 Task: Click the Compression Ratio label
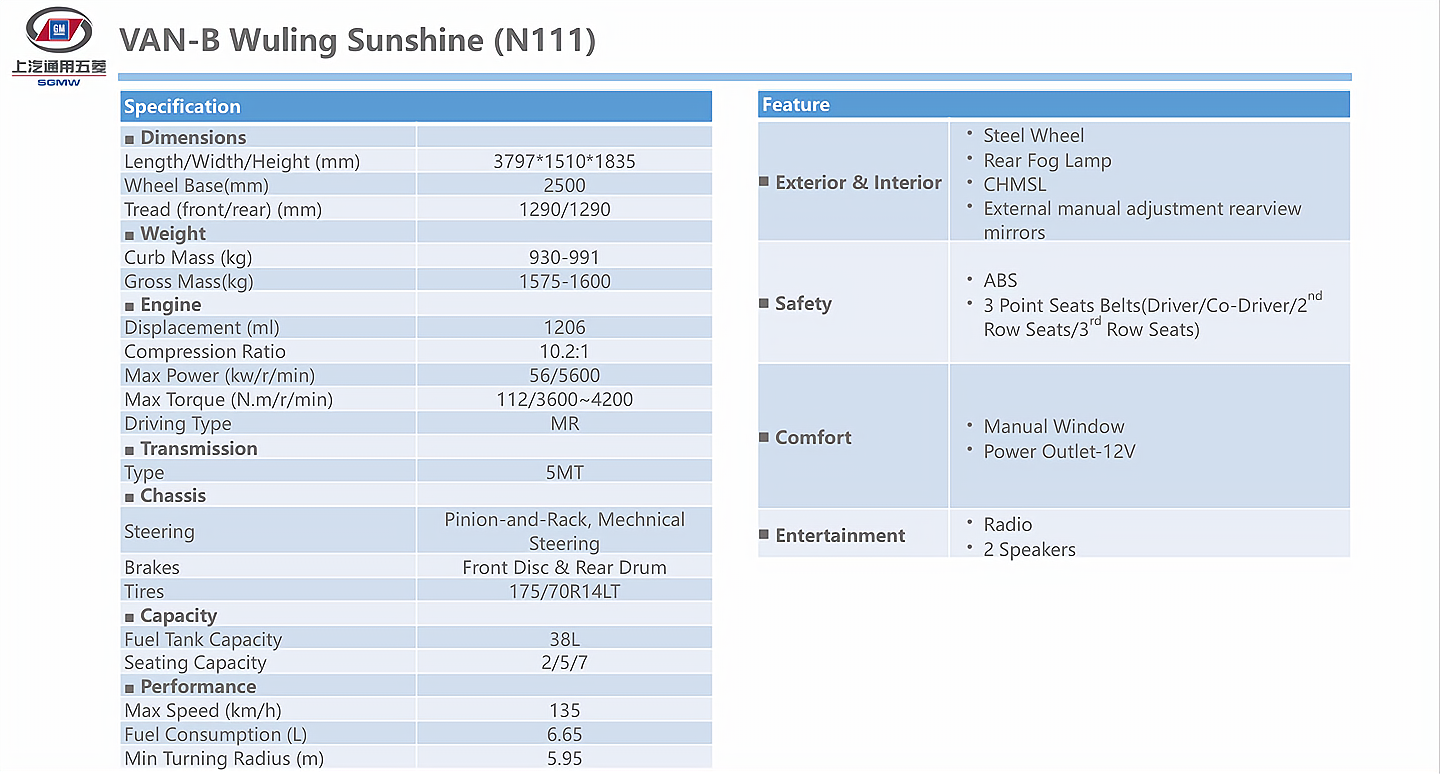(x=205, y=351)
